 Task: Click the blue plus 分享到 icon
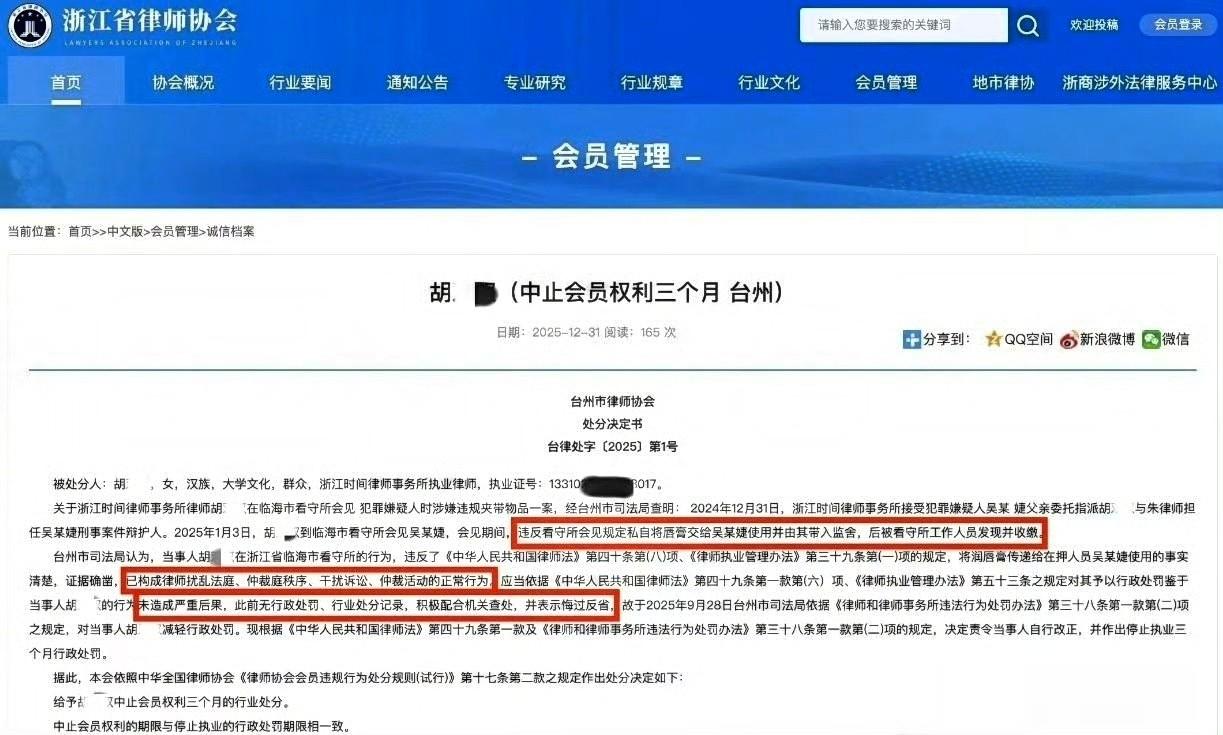coord(911,339)
